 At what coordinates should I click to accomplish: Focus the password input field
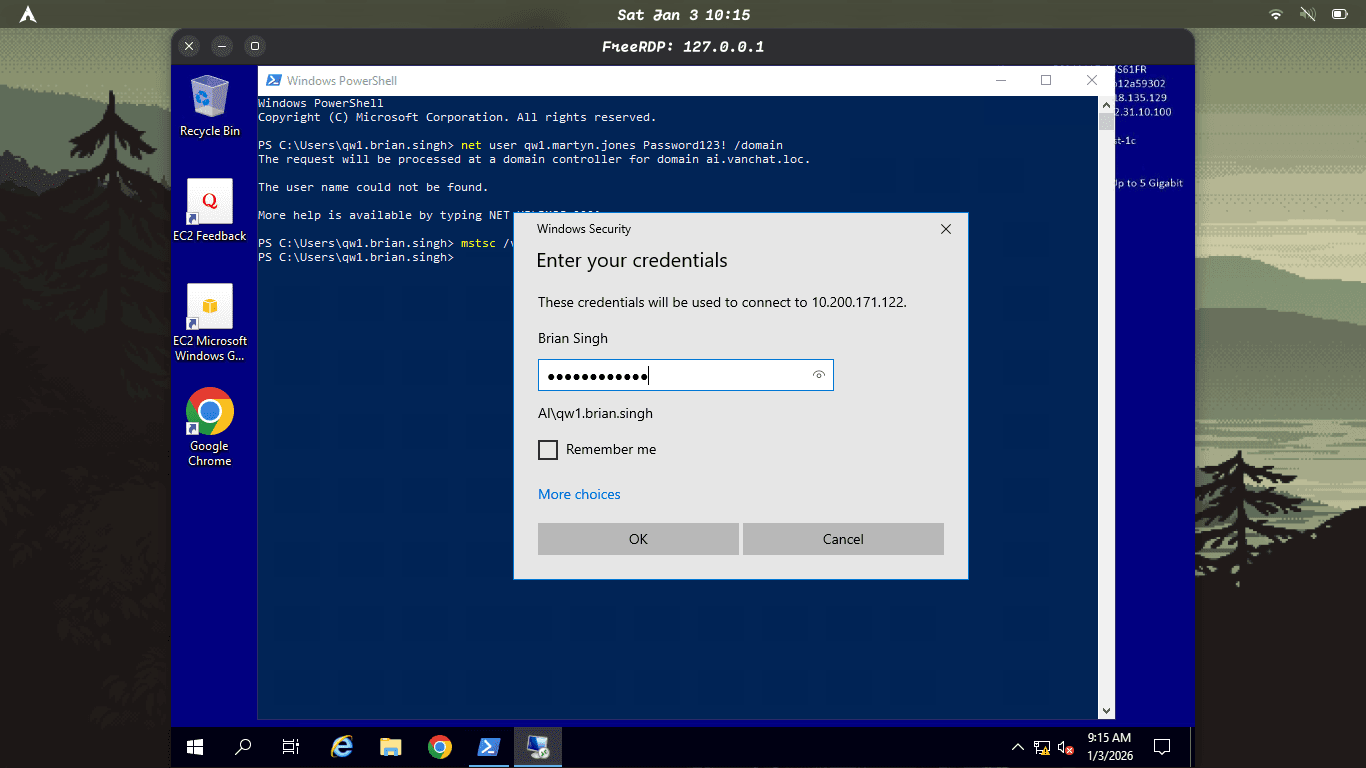(x=685, y=375)
